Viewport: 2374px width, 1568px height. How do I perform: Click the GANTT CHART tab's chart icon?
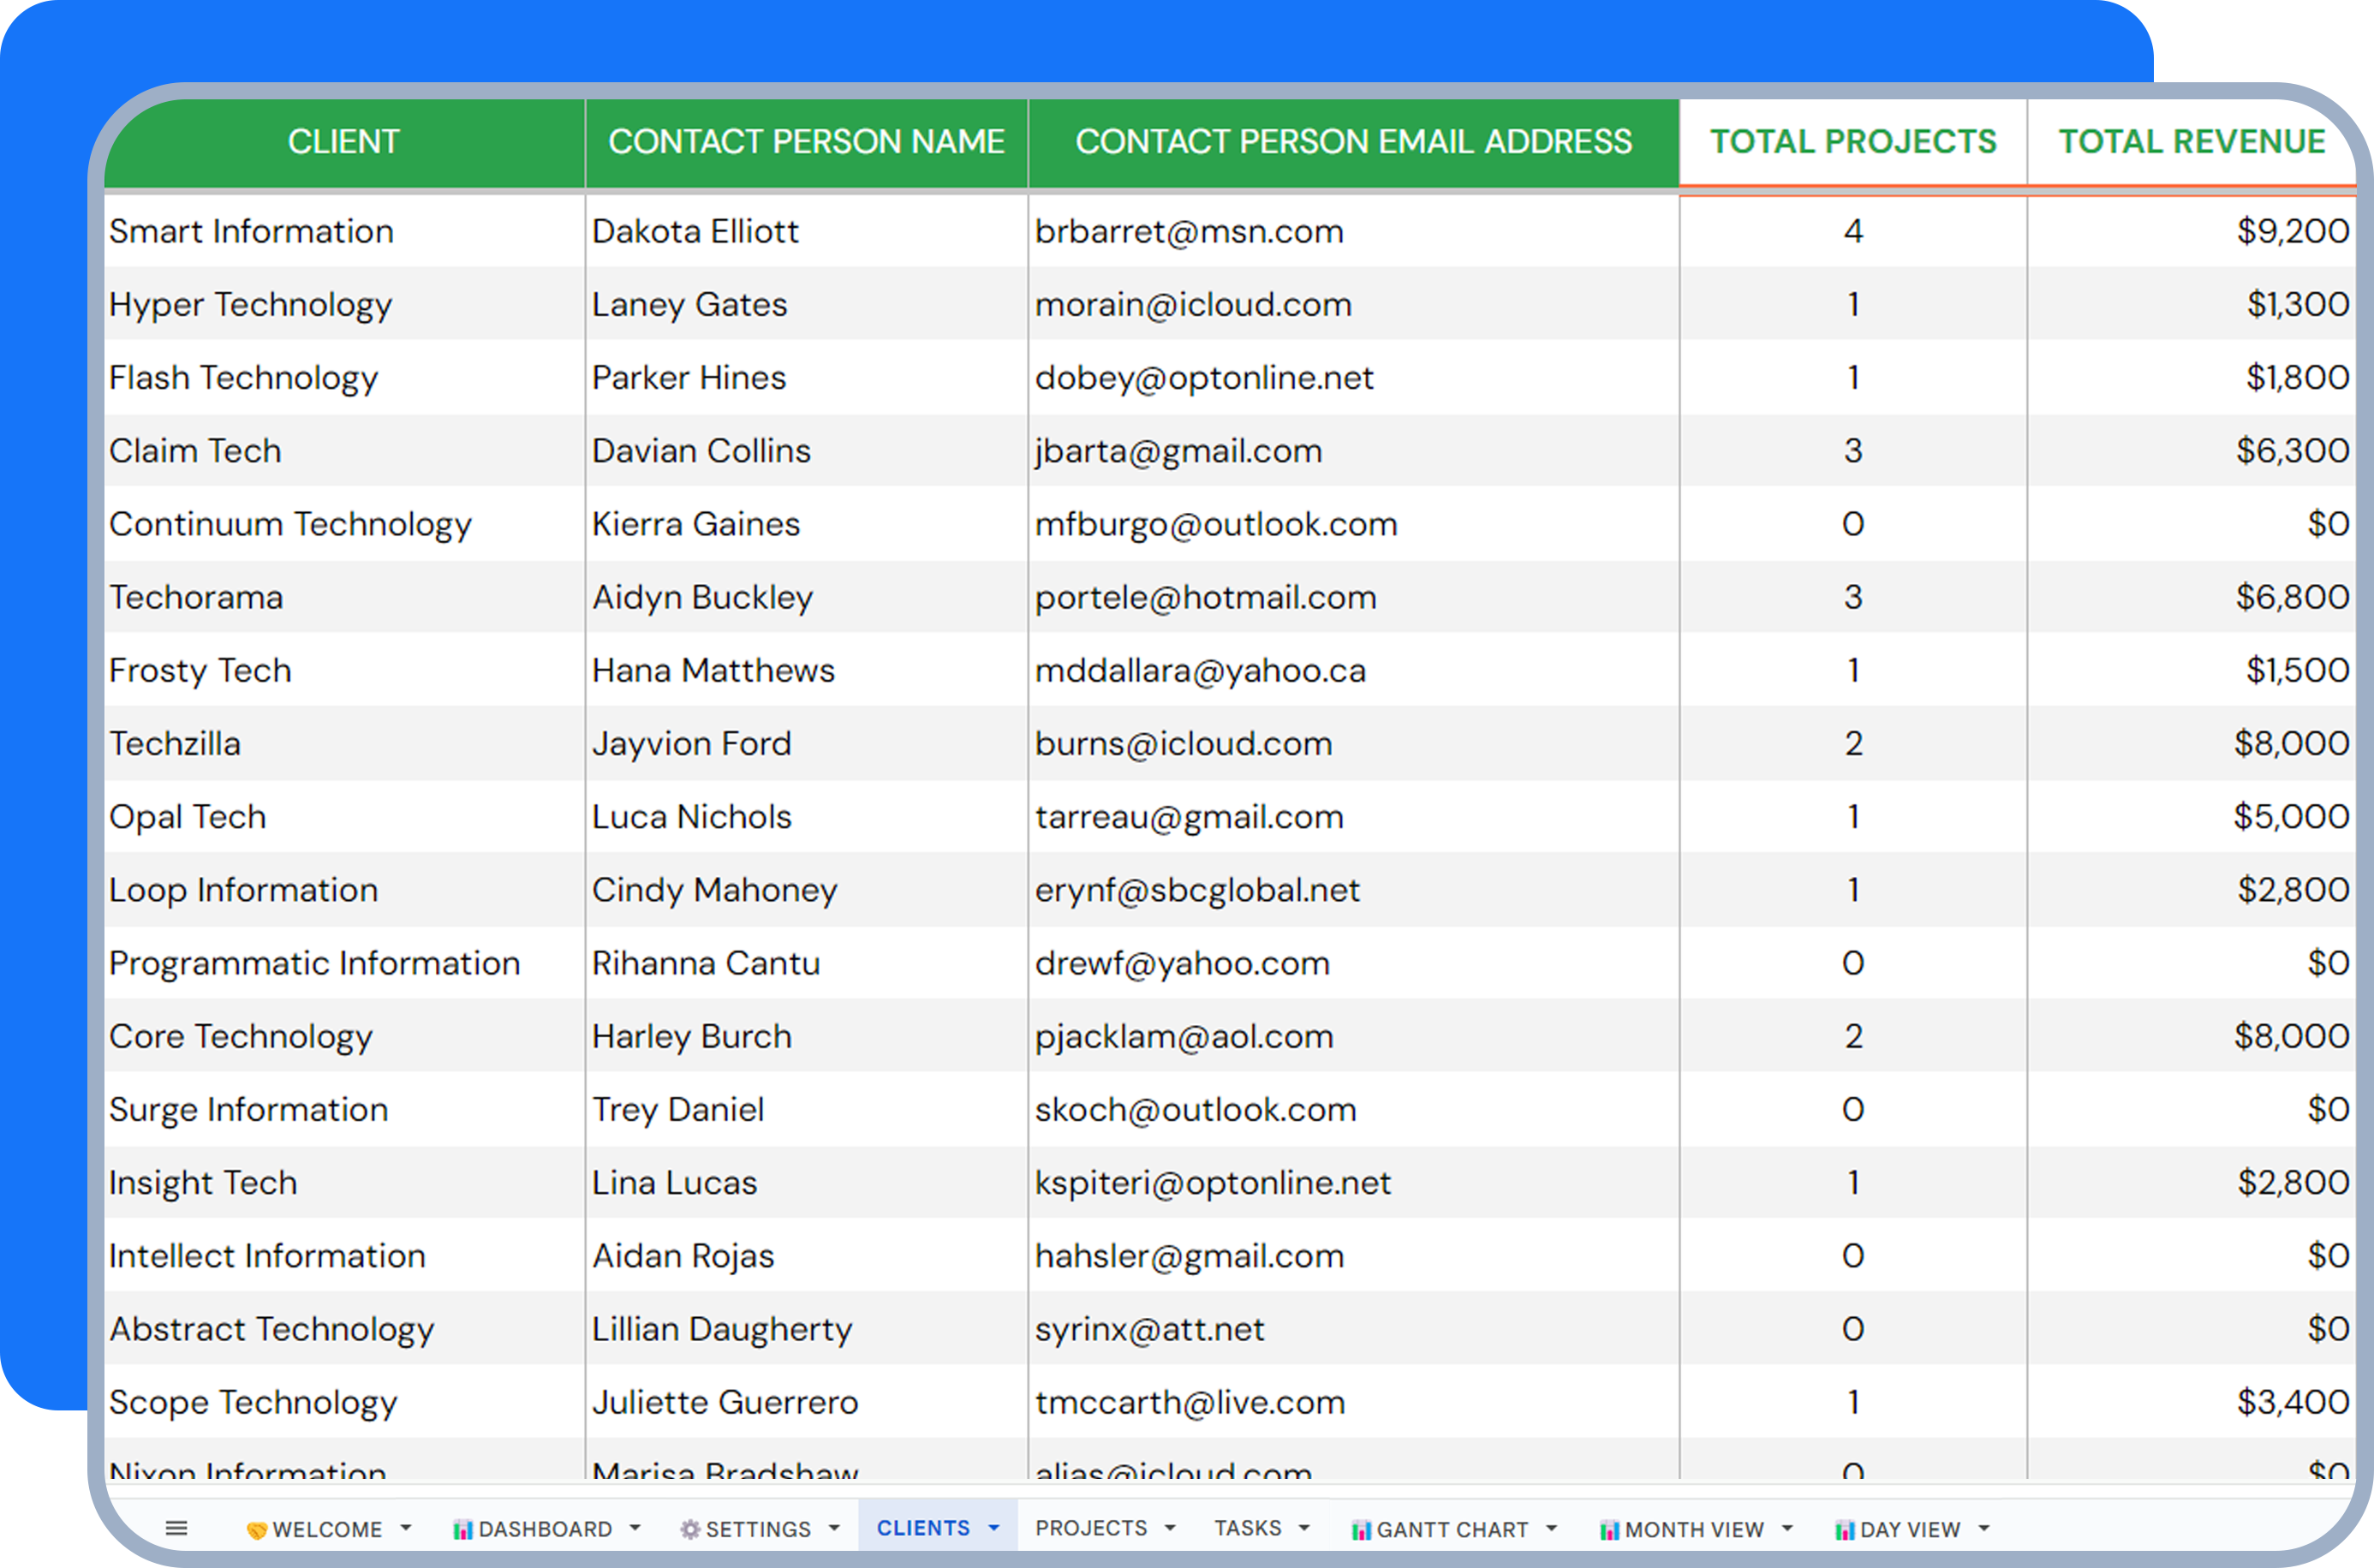(x=1361, y=1530)
